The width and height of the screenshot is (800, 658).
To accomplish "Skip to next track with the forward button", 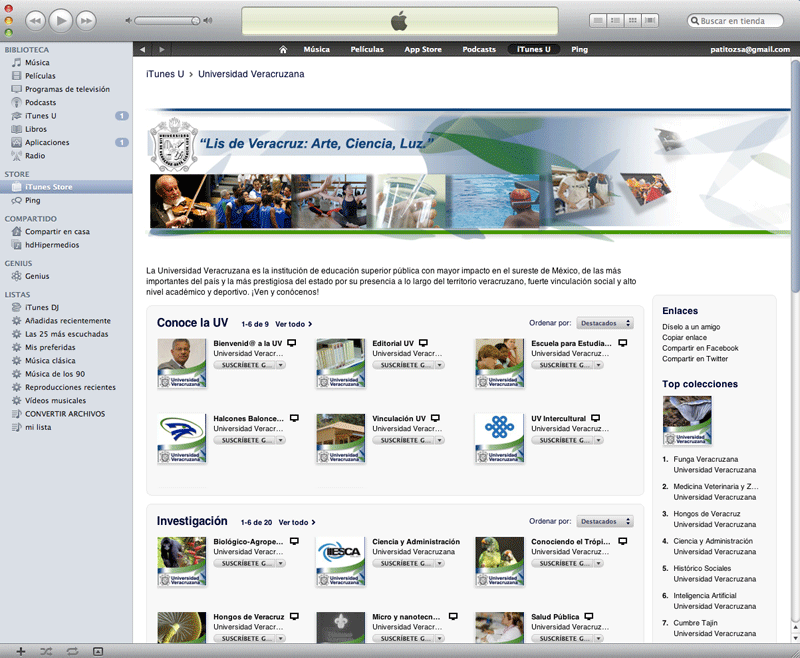I will pyautogui.click(x=86, y=20).
